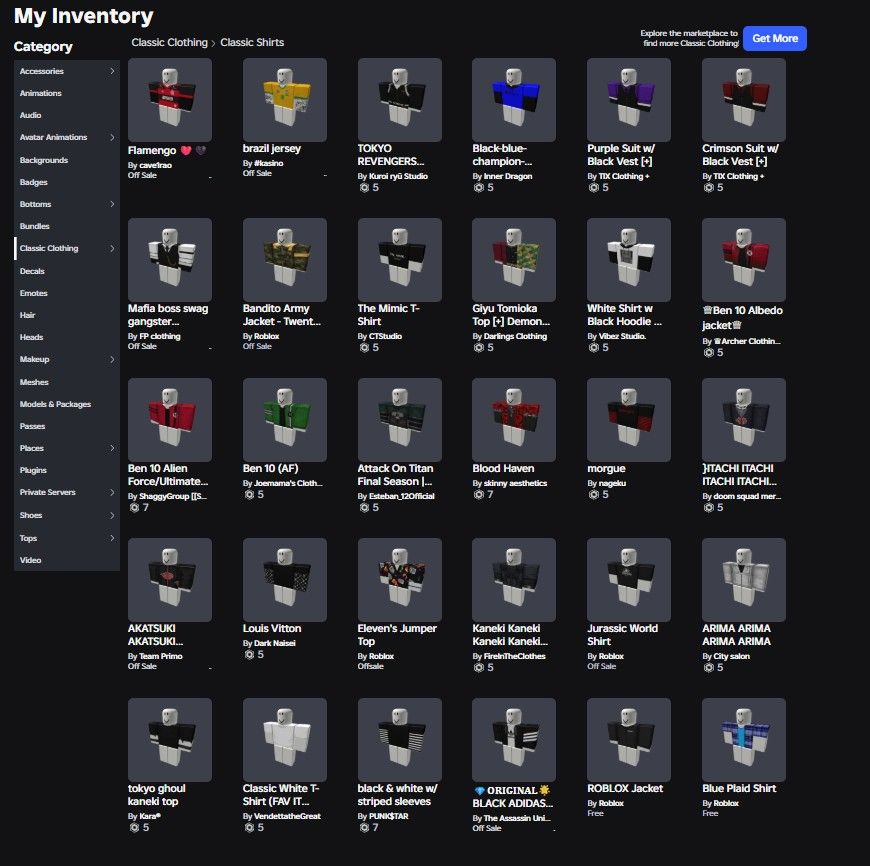The image size is (870, 866).
Task: Click creator name VendettatheGreat
Action: tap(287, 816)
